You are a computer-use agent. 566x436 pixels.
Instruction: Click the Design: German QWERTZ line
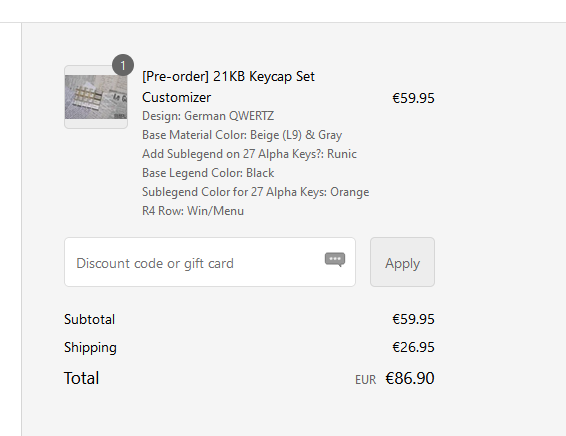(208, 116)
